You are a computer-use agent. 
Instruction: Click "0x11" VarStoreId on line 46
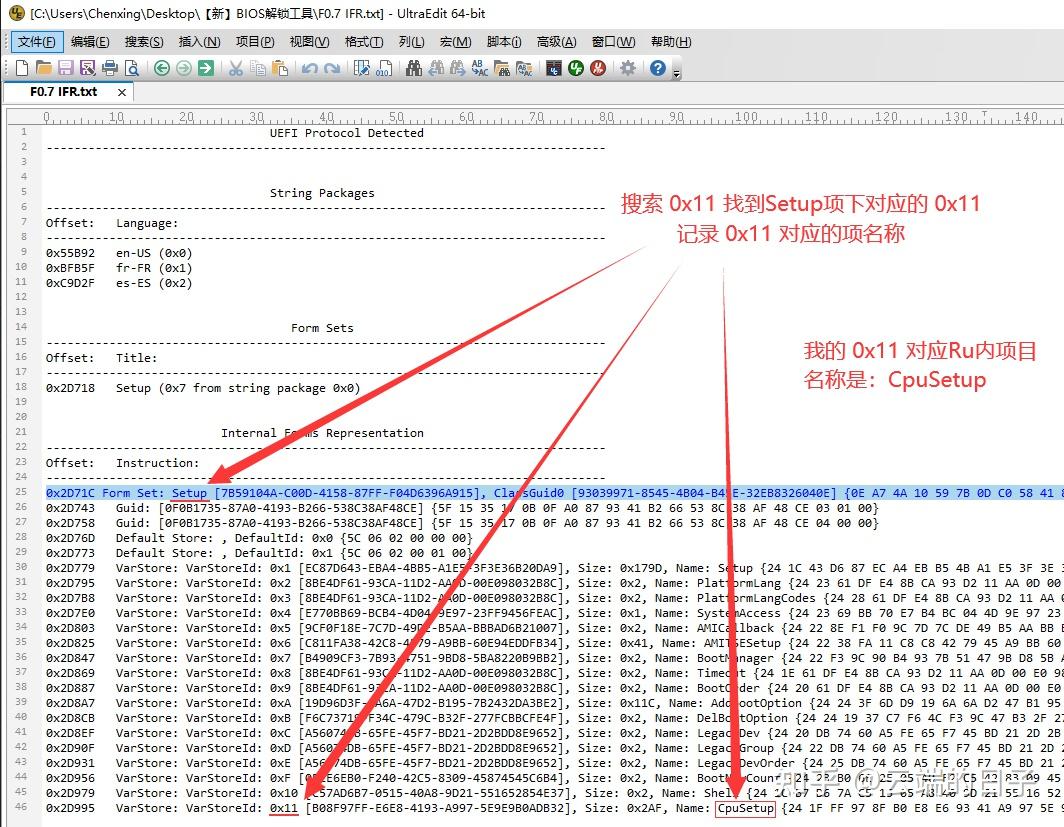pyautogui.click(x=284, y=808)
